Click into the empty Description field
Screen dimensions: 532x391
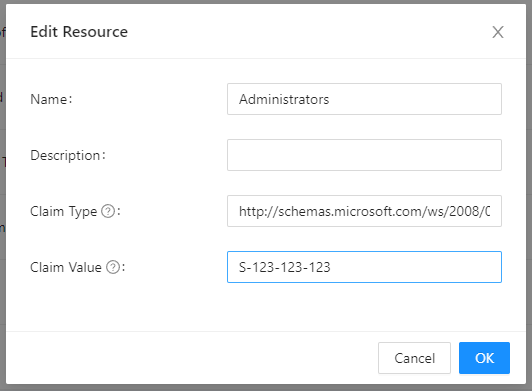click(x=364, y=155)
